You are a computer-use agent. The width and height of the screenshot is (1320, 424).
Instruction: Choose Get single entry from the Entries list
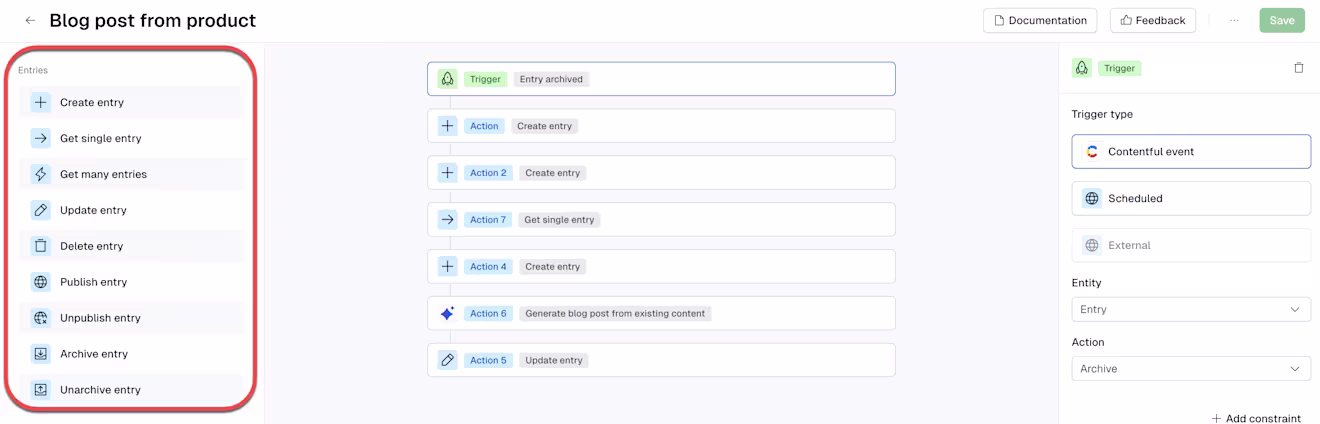131,138
